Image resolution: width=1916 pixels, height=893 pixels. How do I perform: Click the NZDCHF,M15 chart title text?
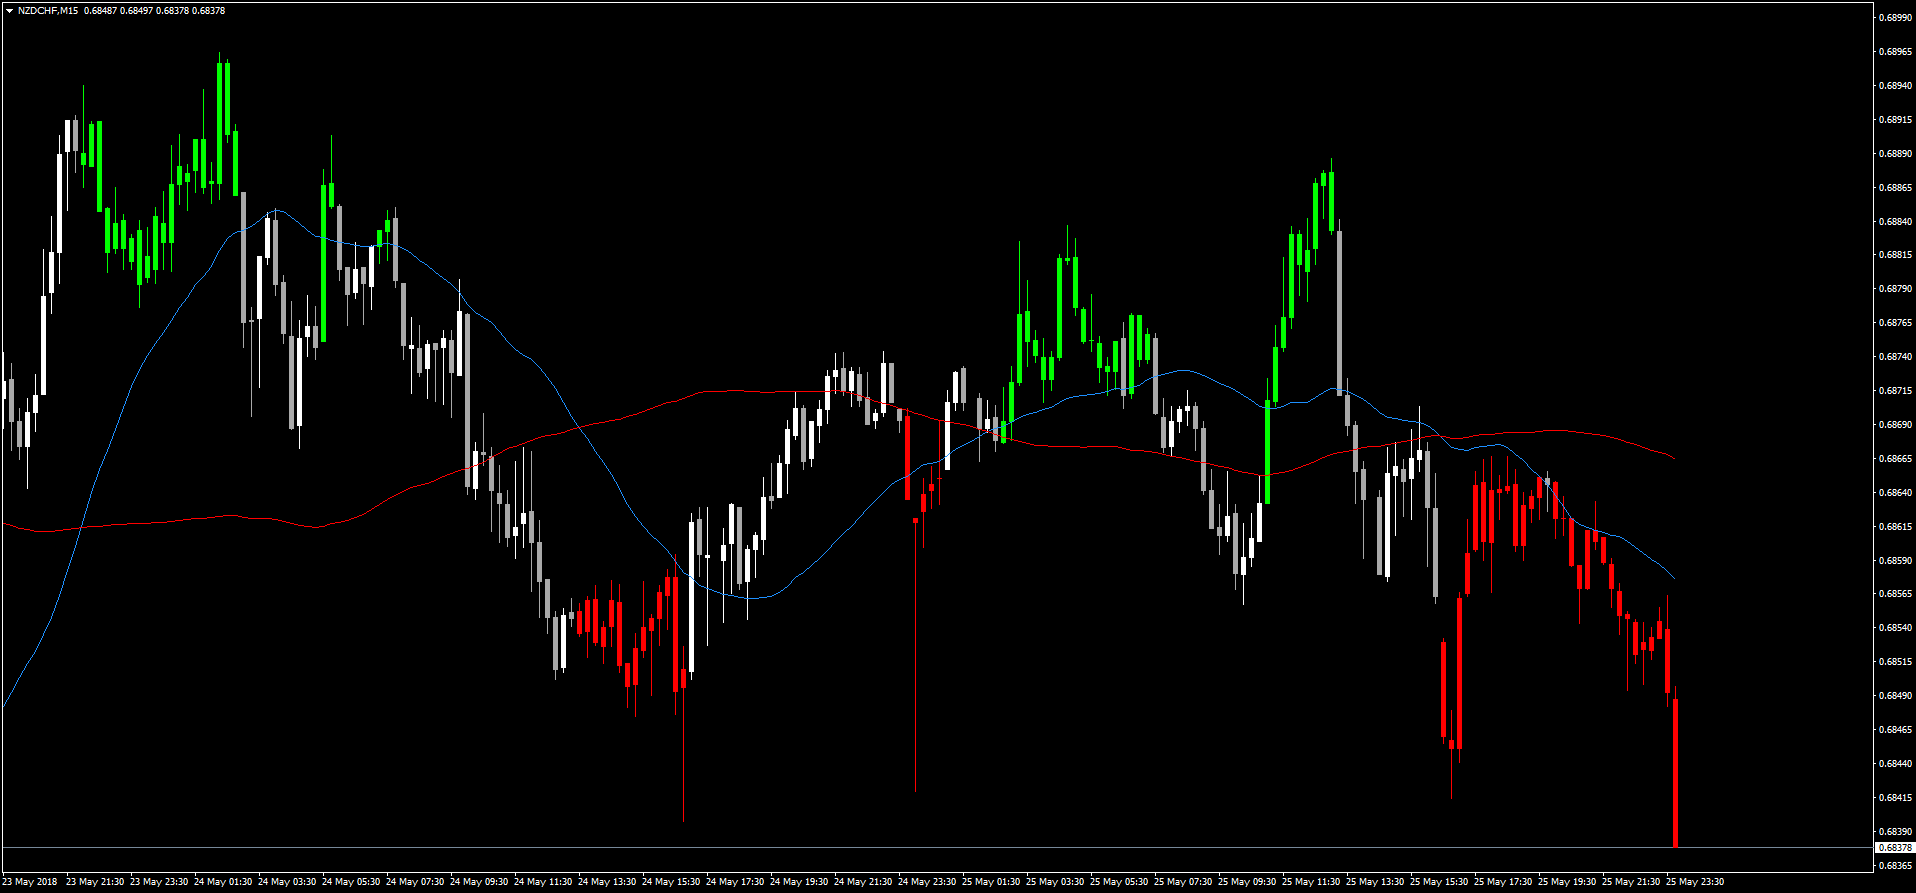[x=48, y=11]
